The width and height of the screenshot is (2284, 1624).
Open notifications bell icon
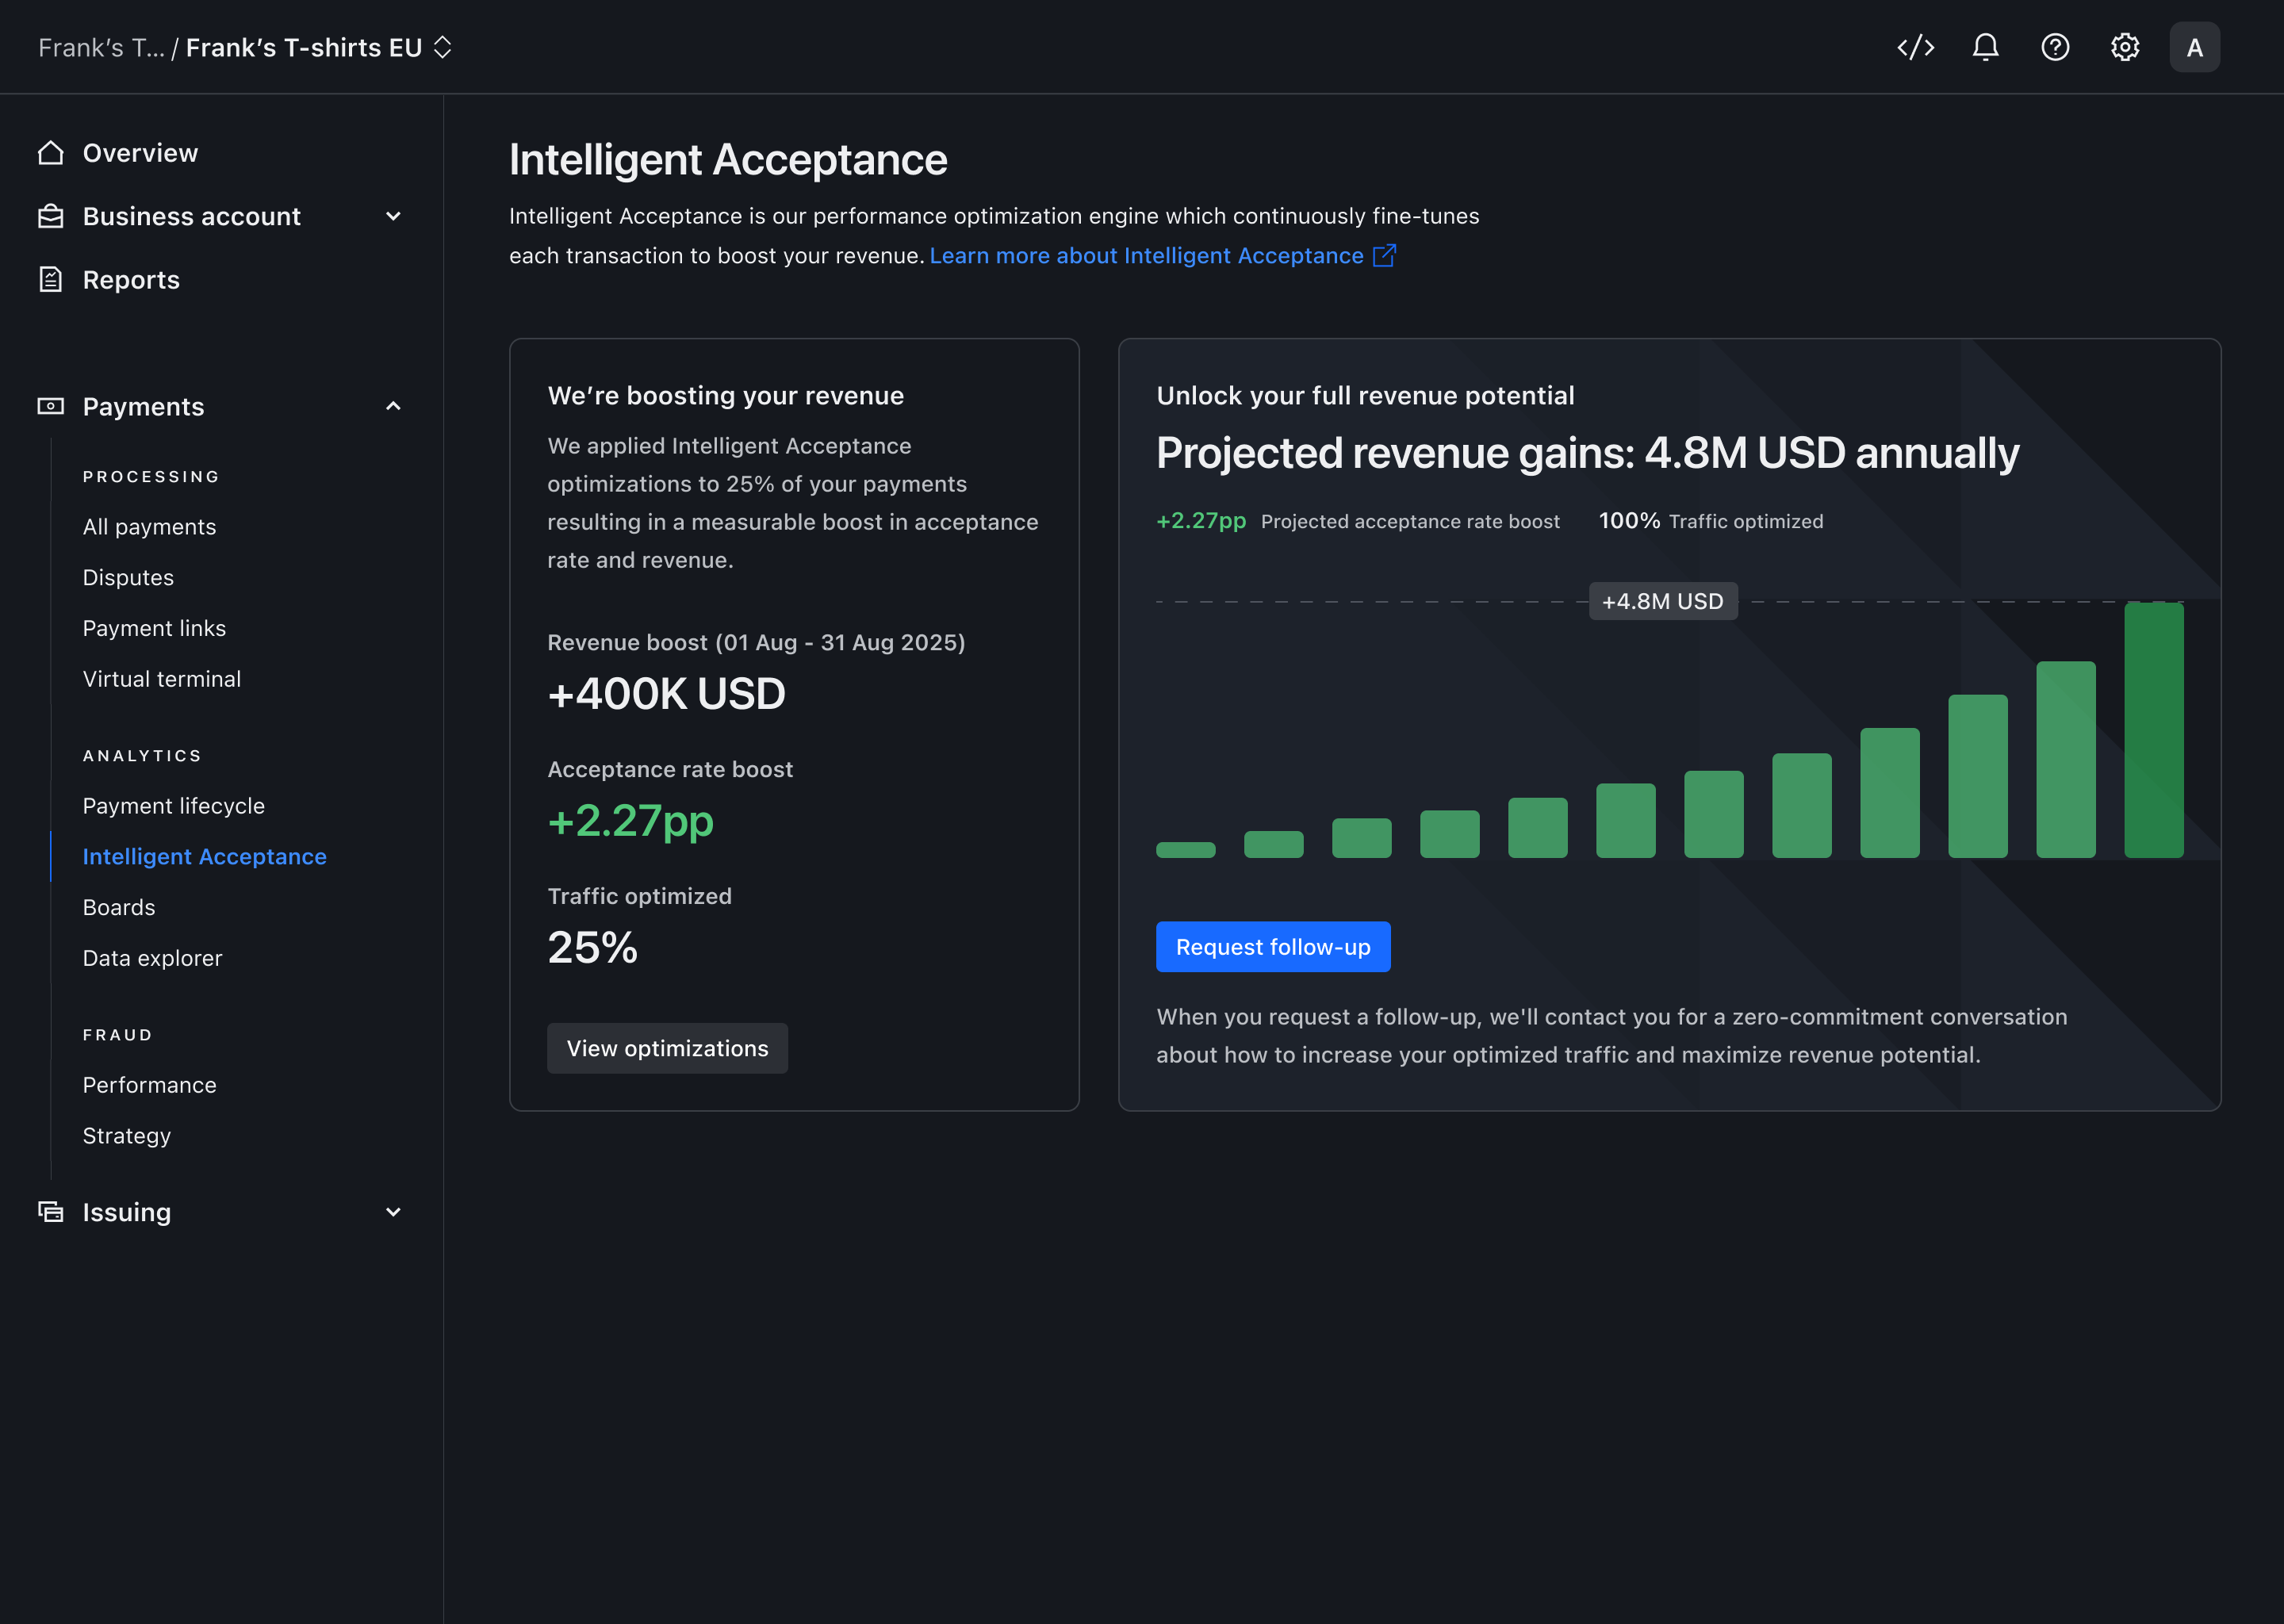pyautogui.click(x=1985, y=47)
